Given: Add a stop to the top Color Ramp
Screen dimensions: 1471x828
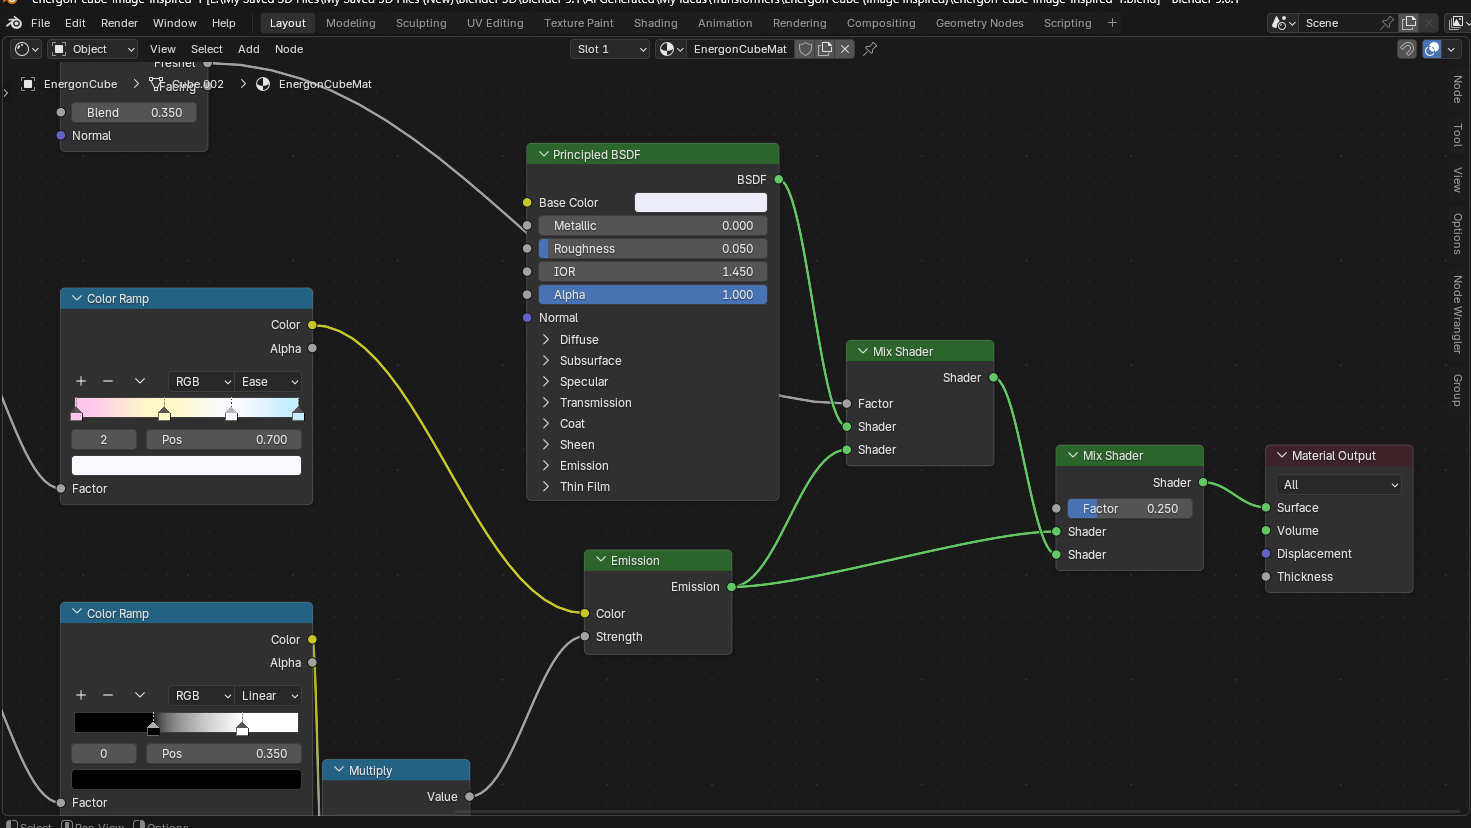Looking at the screenshot, I should [x=81, y=382].
